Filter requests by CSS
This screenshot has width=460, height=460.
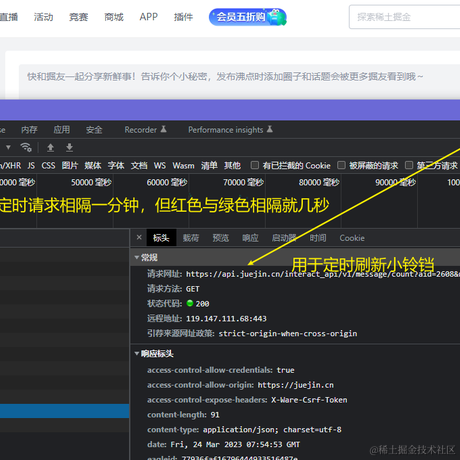(x=48, y=166)
